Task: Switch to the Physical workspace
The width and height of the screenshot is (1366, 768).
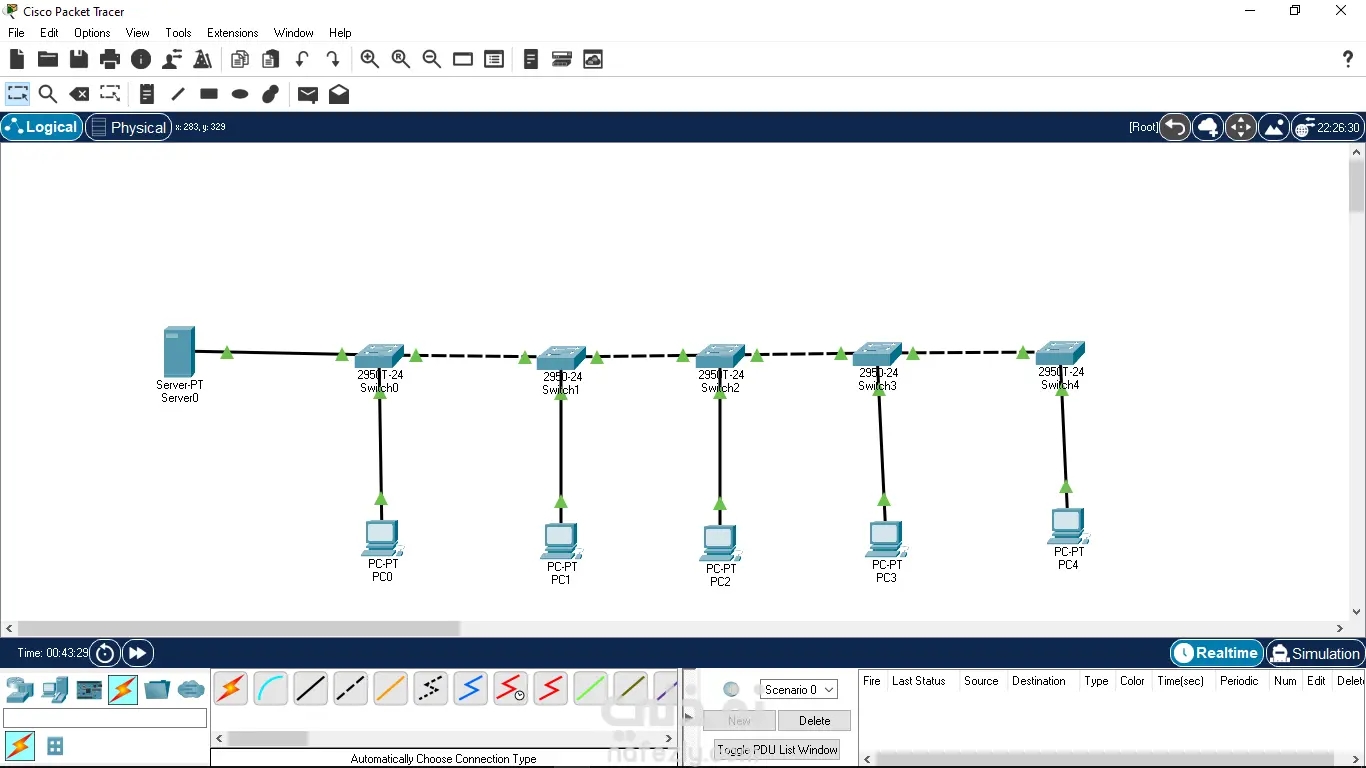Action: (128, 127)
